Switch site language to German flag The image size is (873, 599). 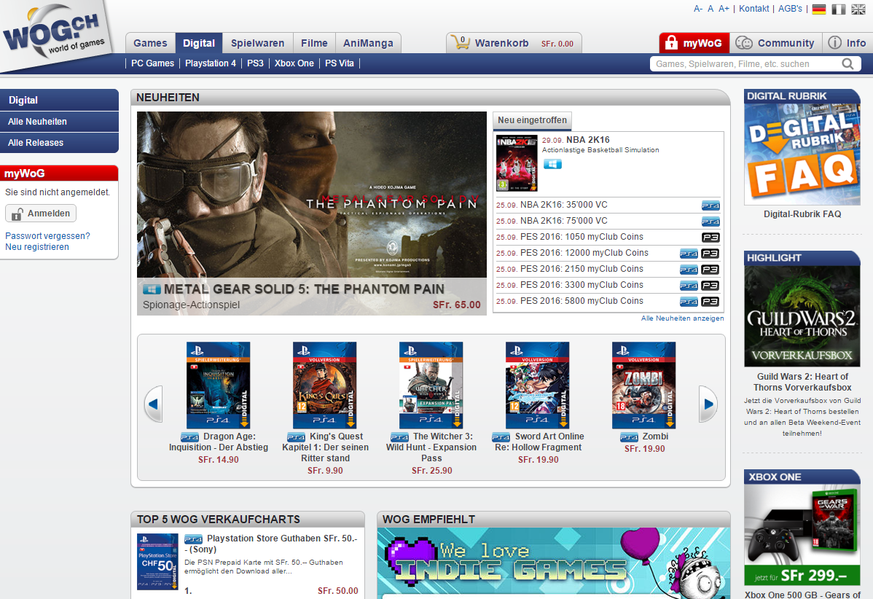819,9
